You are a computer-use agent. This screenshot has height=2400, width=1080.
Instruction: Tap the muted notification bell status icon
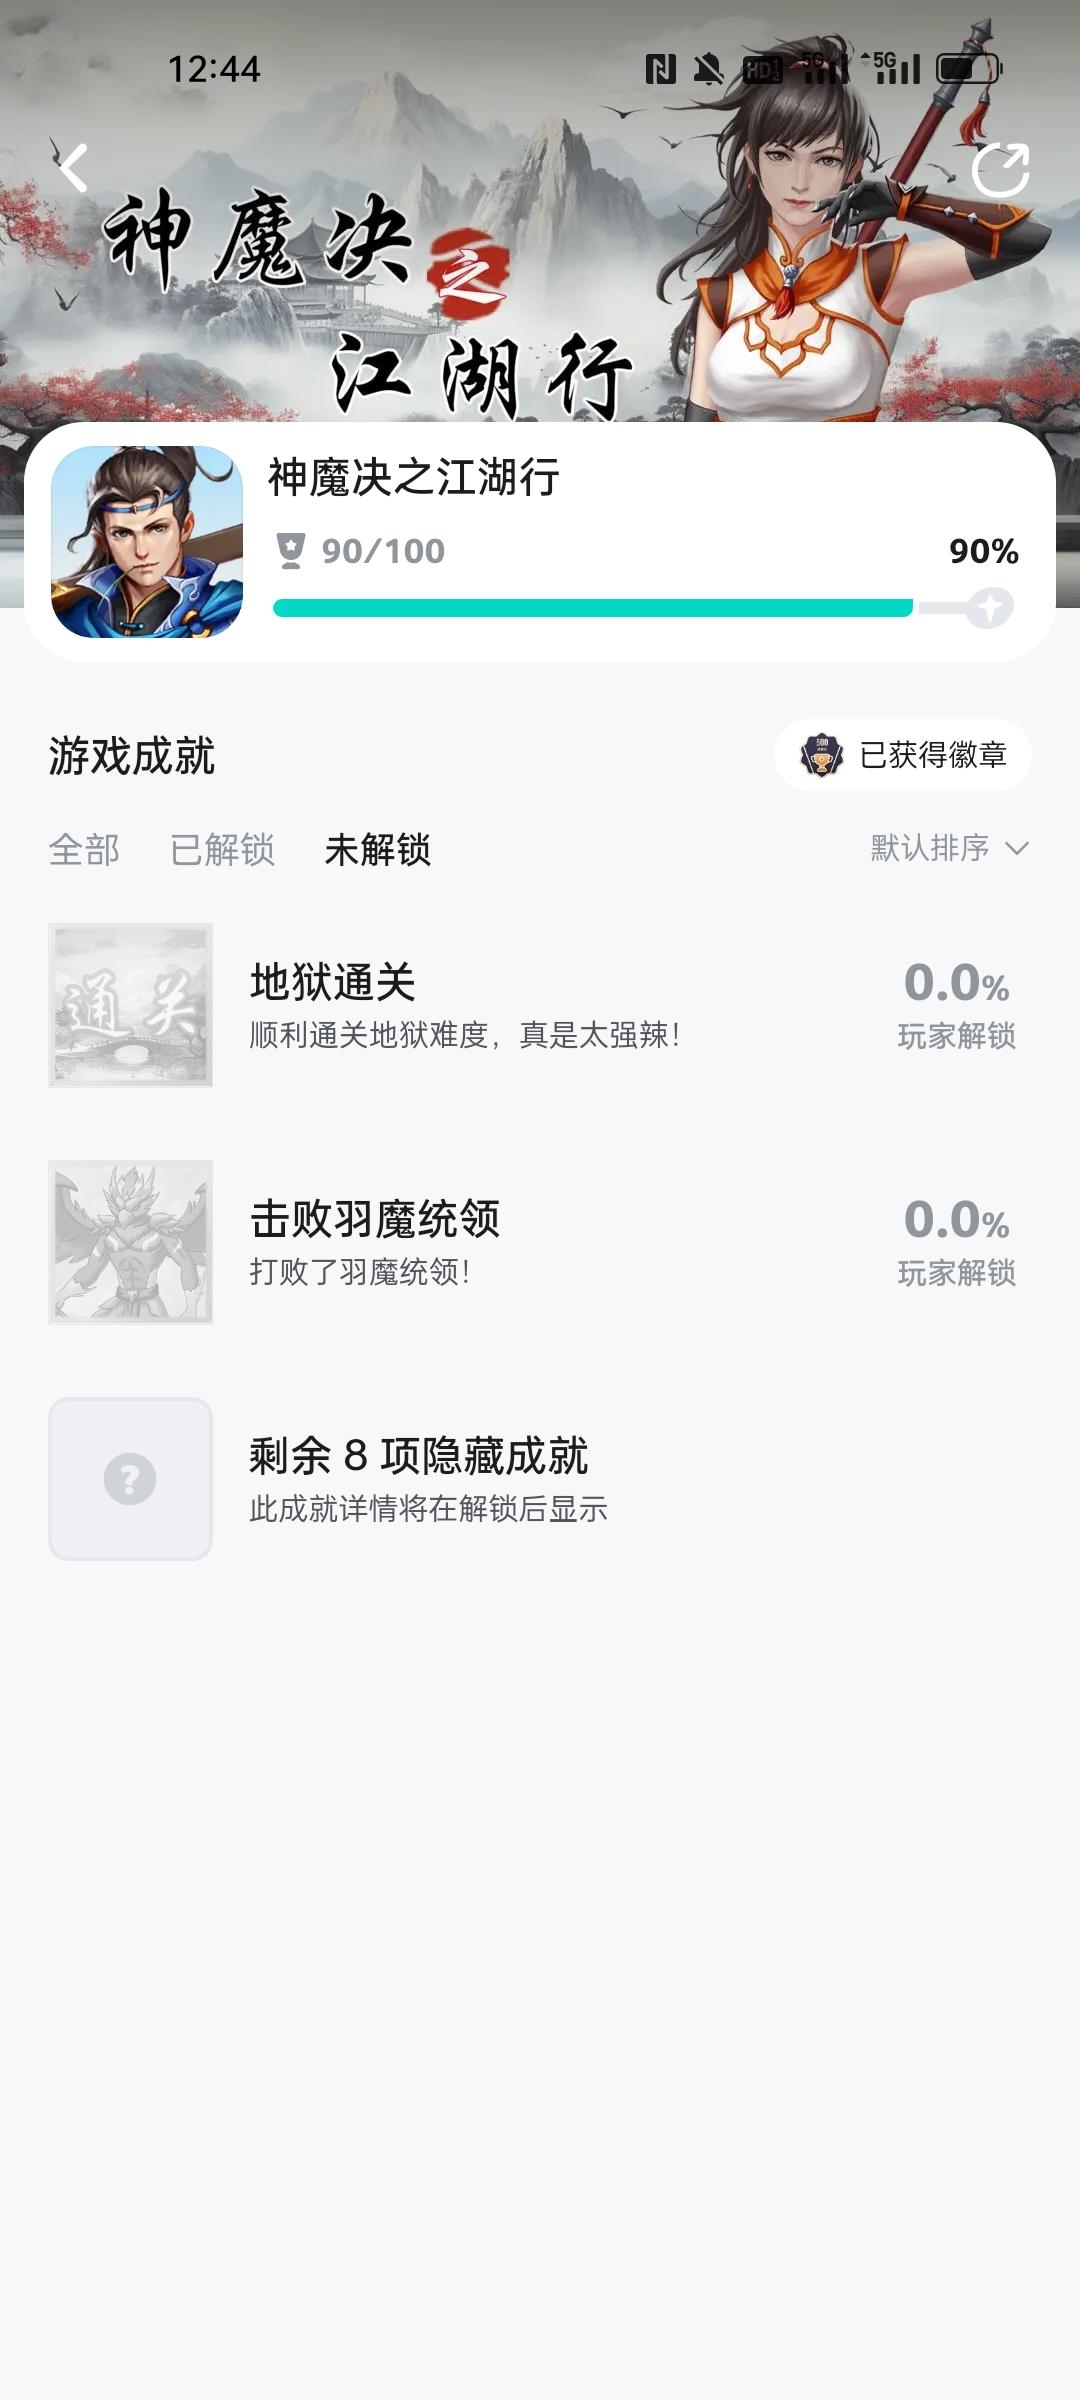coord(708,69)
